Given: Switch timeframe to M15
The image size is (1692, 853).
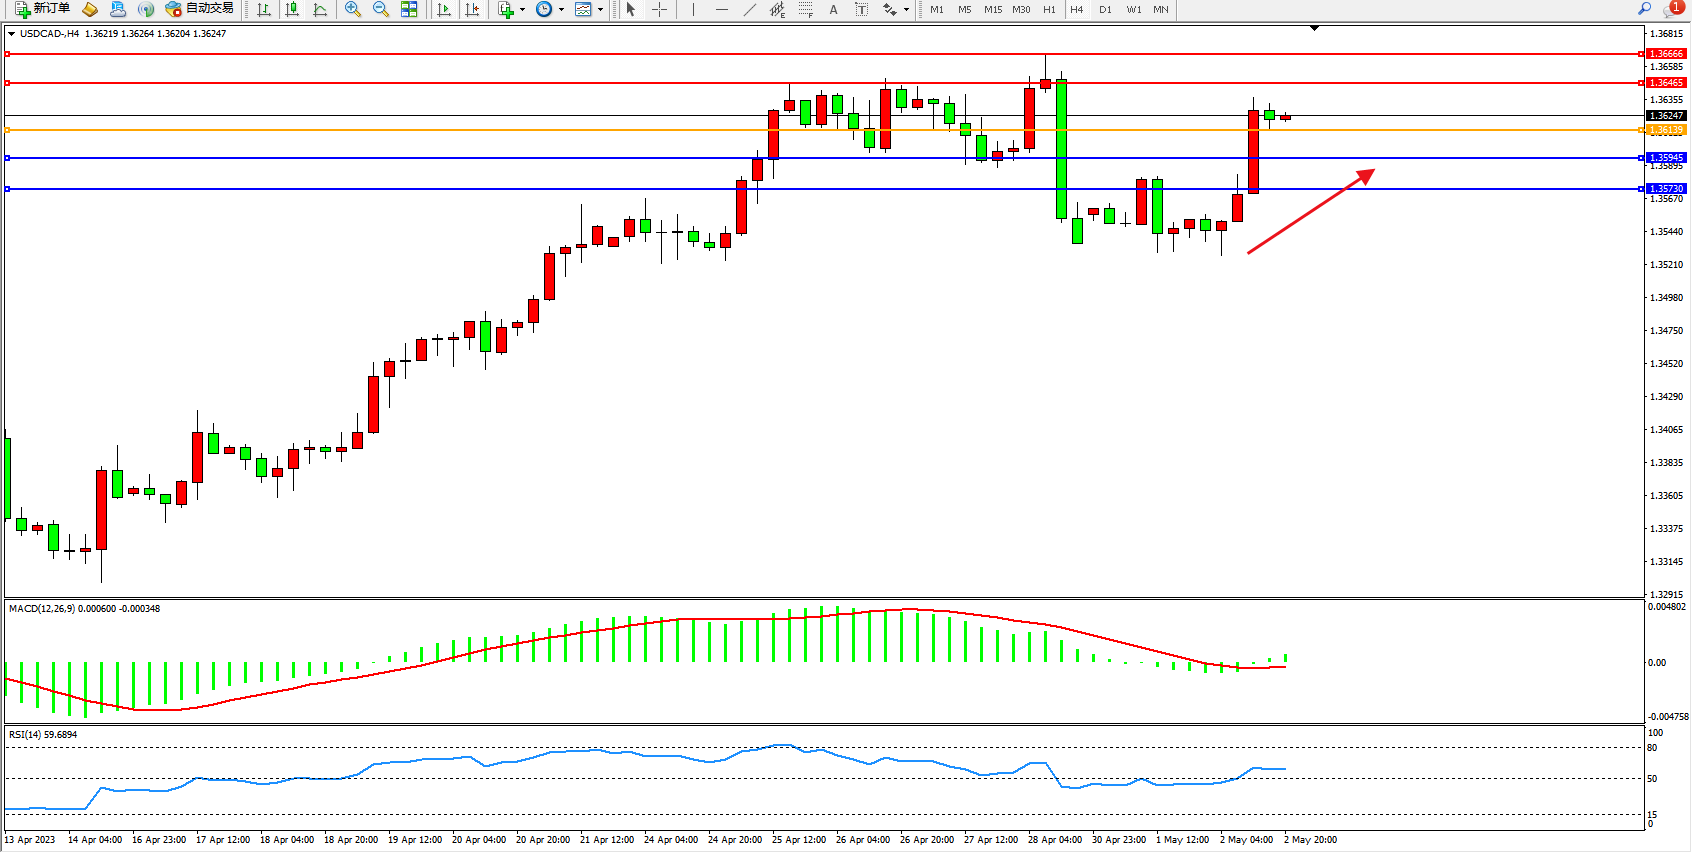Looking at the screenshot, I should [x=992, y=9].
